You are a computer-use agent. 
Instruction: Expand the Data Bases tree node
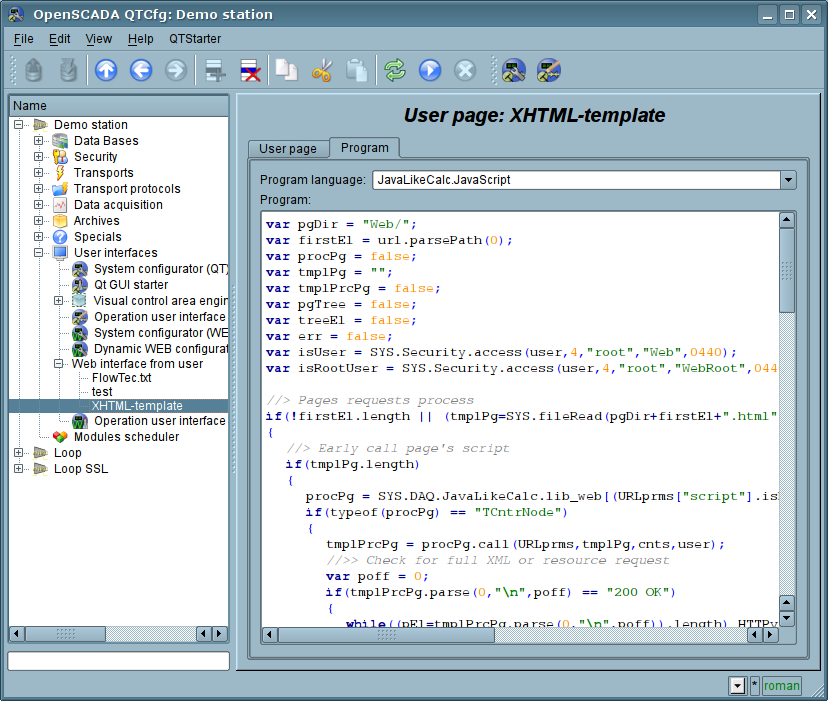pyautogui.click(x=39, y=141)
